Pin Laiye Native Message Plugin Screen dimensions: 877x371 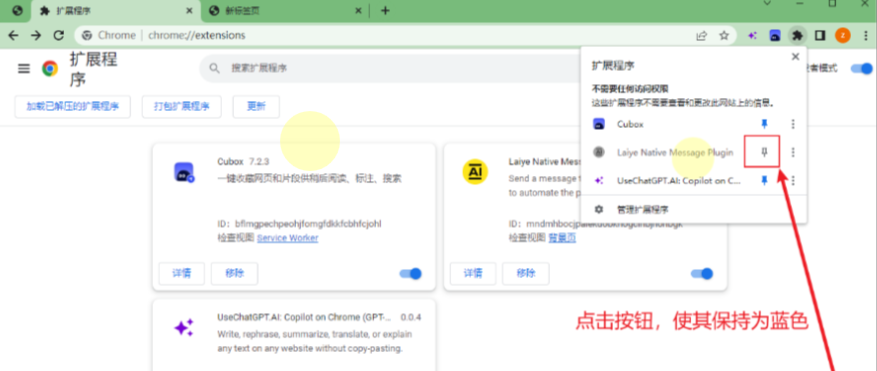click(765, 152)
